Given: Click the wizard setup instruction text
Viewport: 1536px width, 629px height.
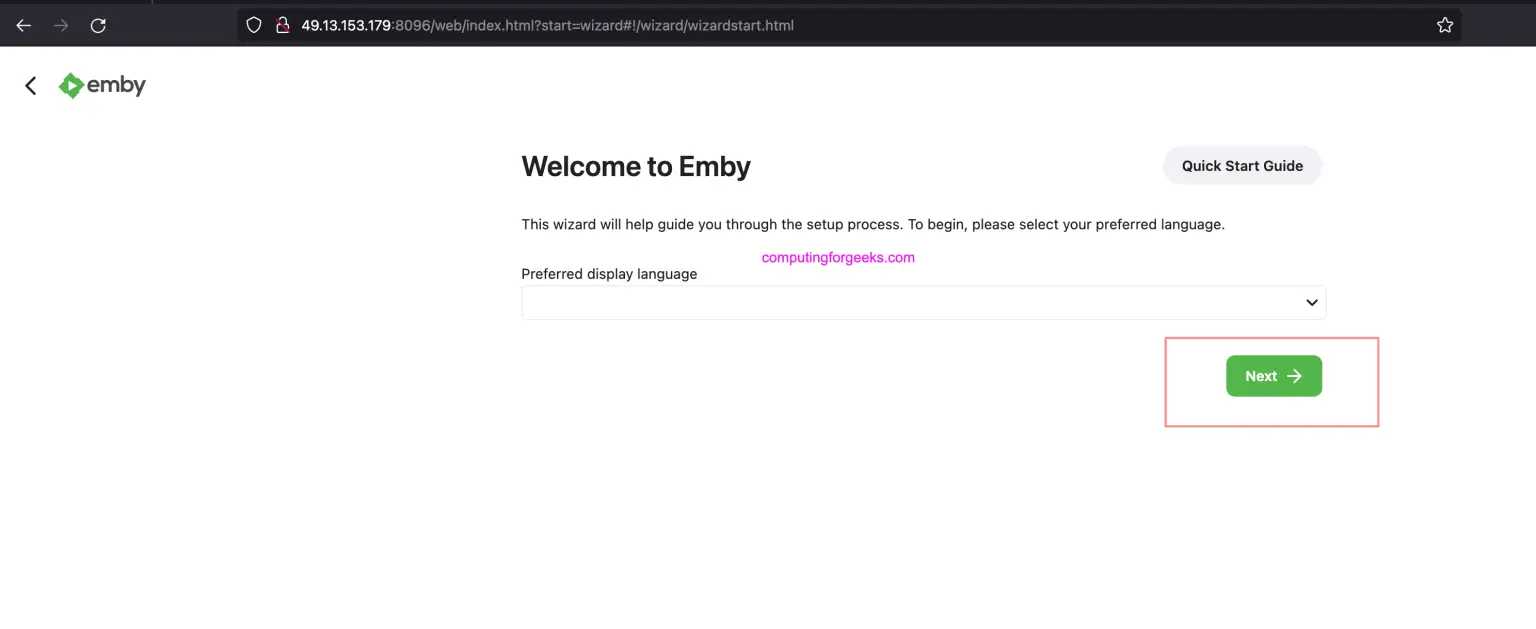Looking at the screenshot, I should [873, 224].
